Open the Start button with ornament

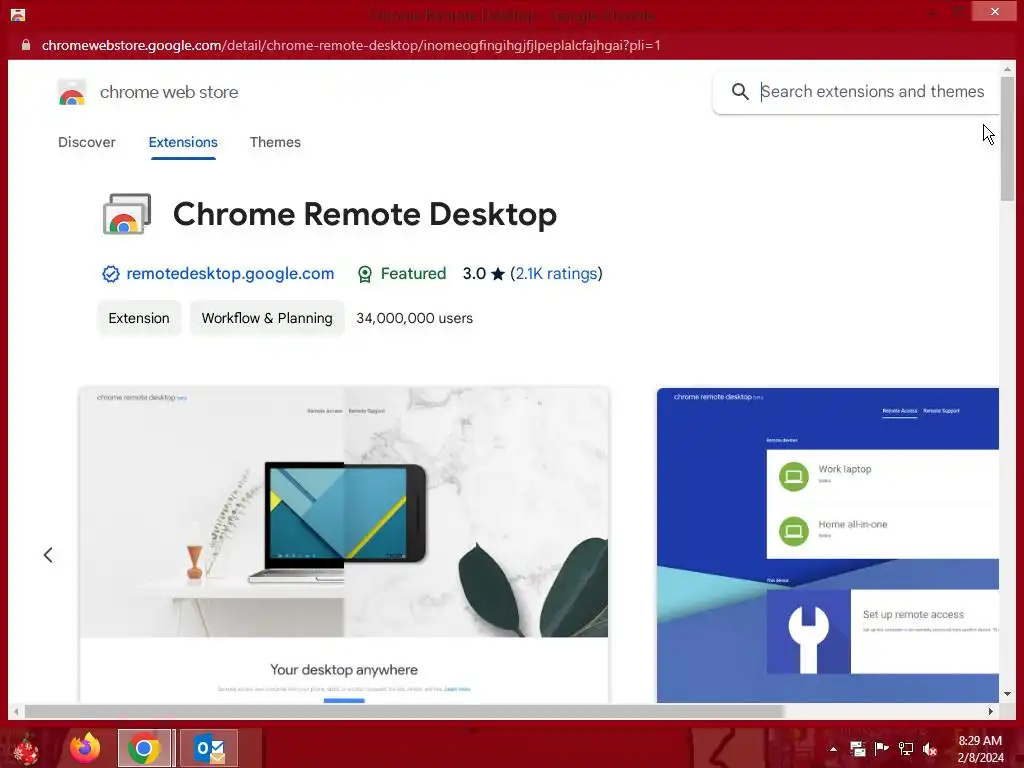point(26,748)
